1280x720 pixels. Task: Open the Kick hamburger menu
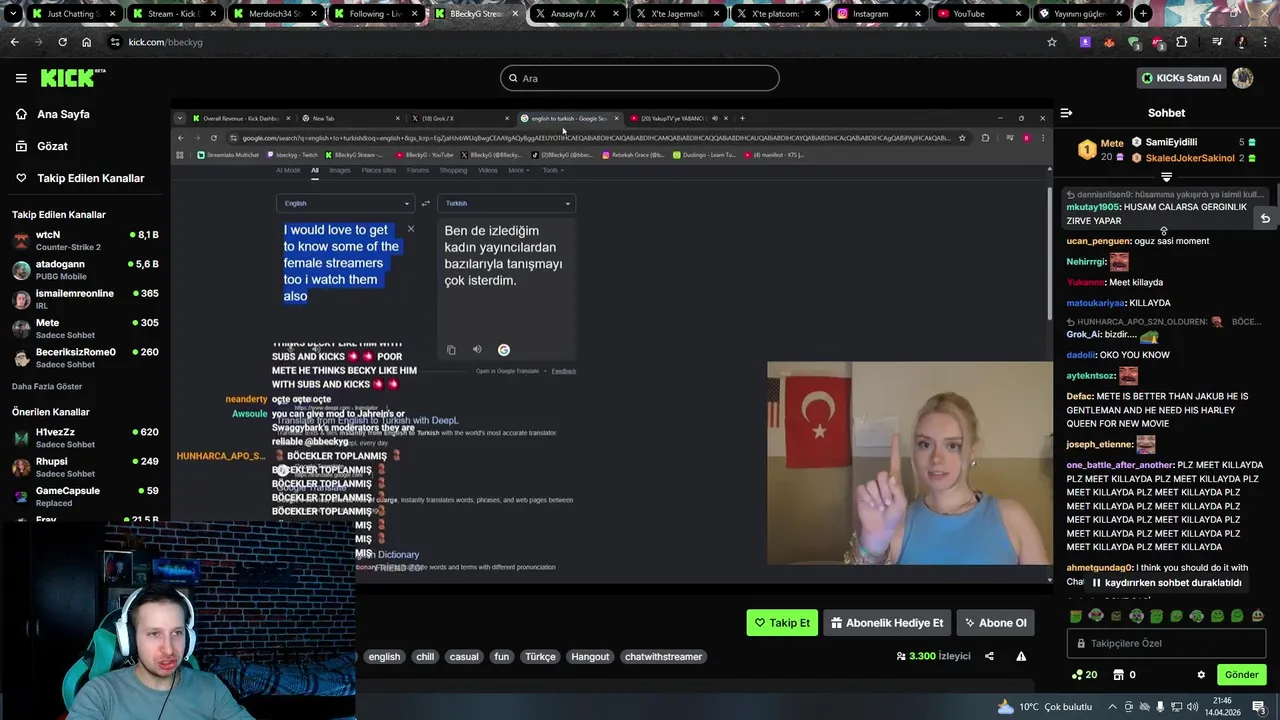[x=21, y=78]
